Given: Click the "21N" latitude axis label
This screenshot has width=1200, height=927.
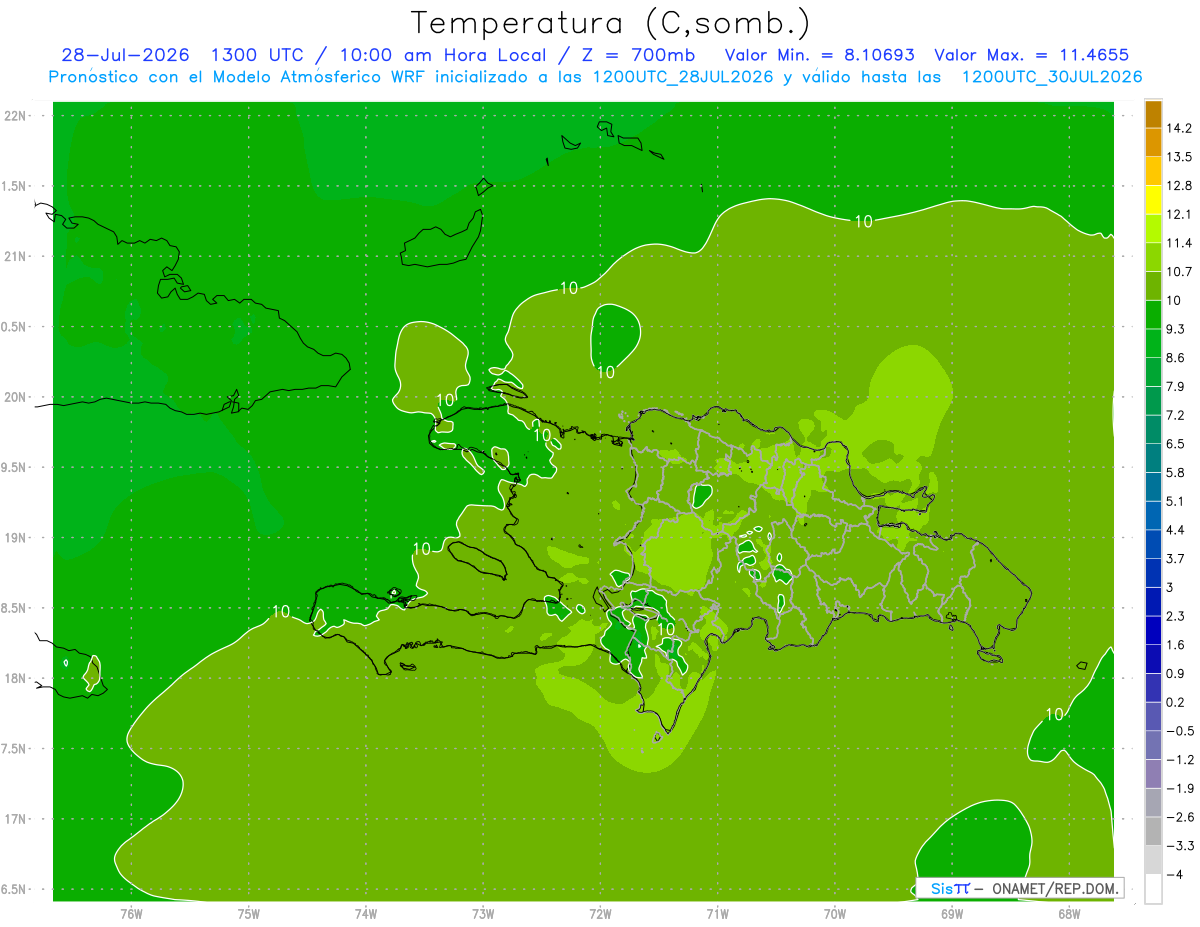Looking at the screenshot, I should pos(15,256).
